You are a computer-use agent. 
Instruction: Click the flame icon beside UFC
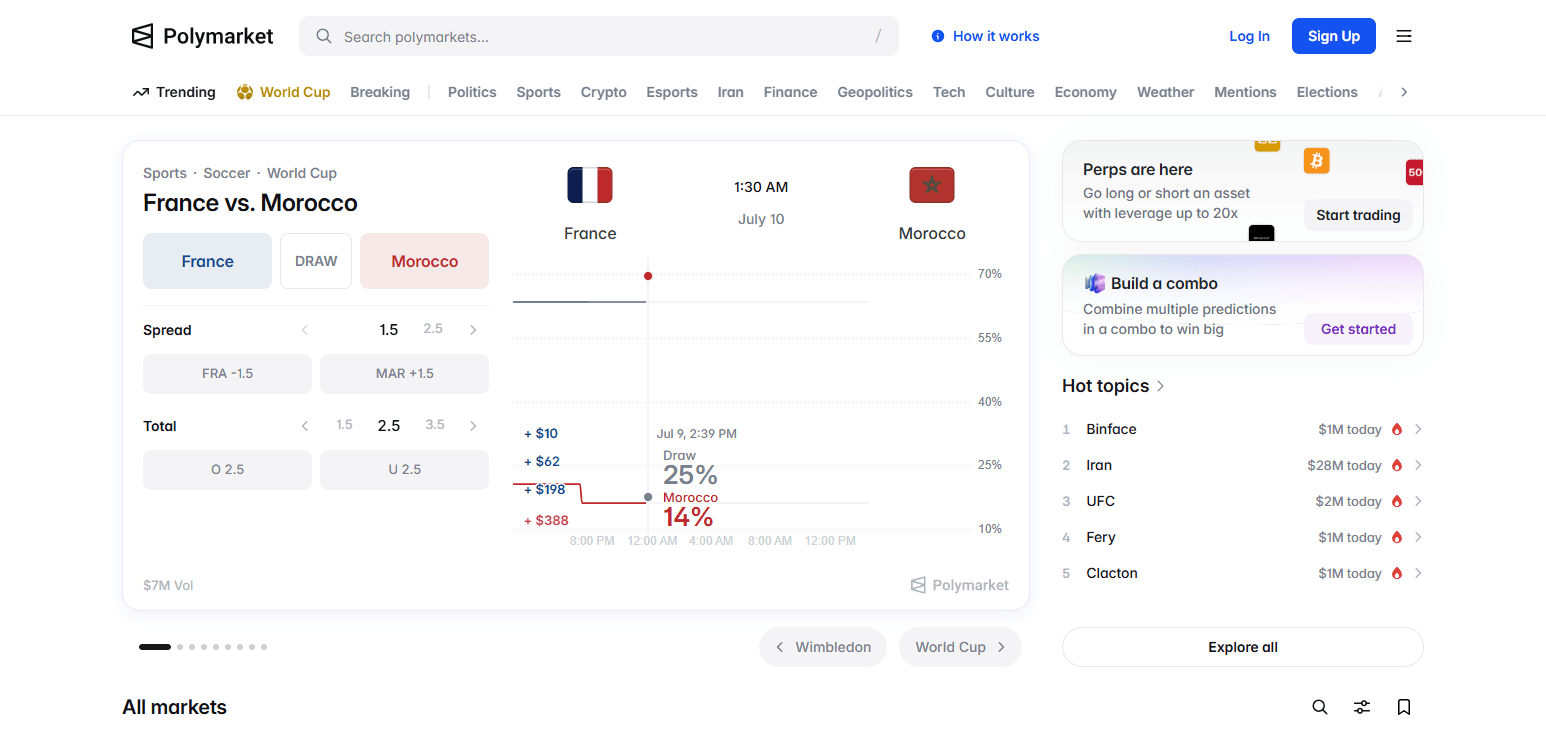(x=1397, y=501)
